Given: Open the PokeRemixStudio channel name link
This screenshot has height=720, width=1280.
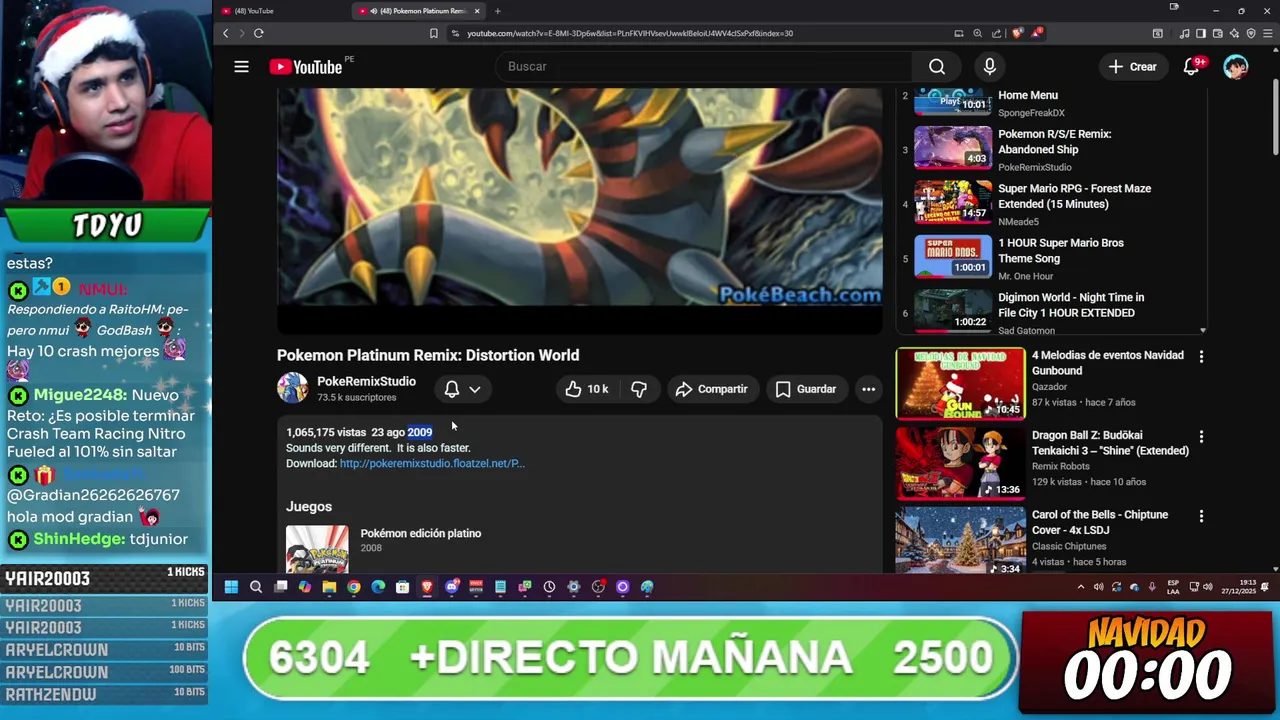Looking at the screenshot, I should tap(366, 381).
